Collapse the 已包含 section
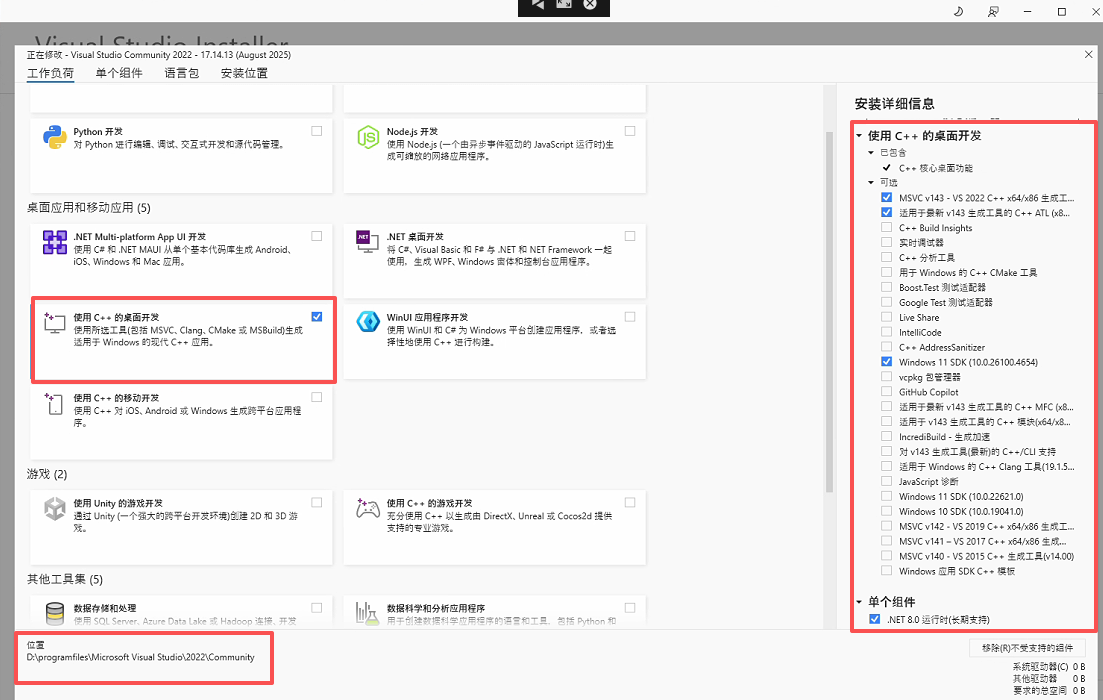Screen dimensions: 1103x700 [870, 152]
